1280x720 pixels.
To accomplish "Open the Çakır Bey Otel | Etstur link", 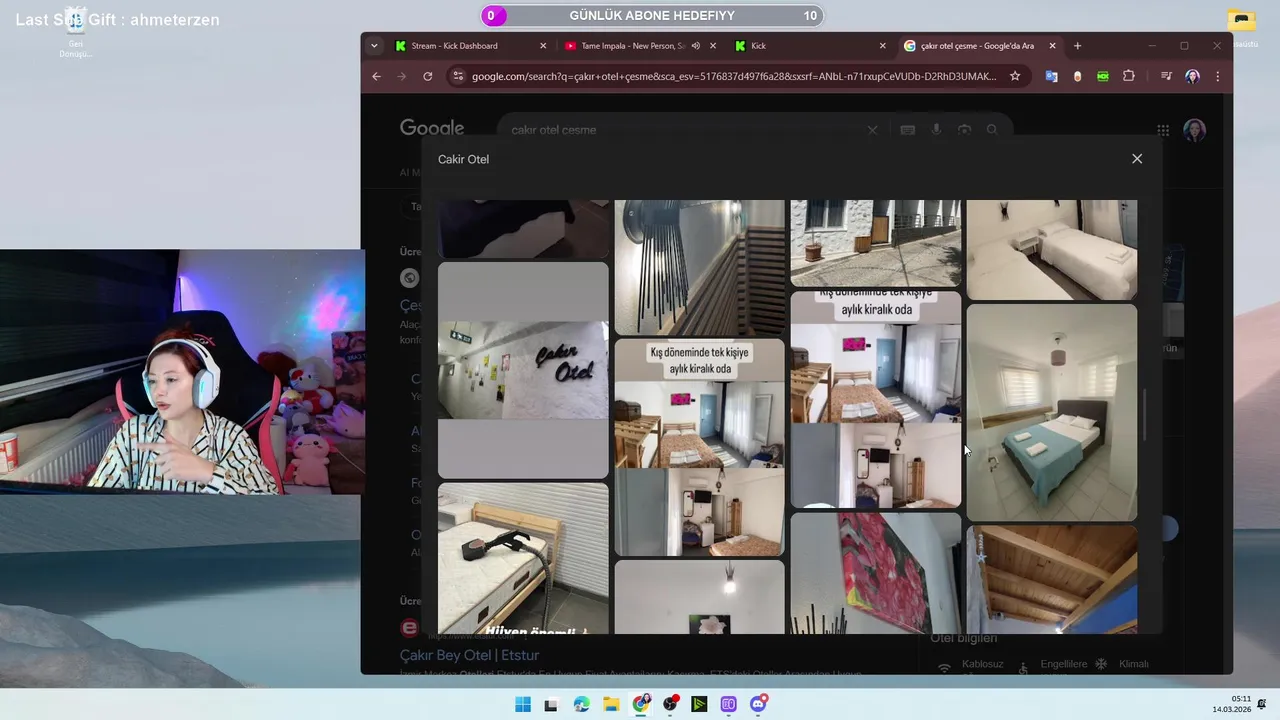I will coord(469,655).
